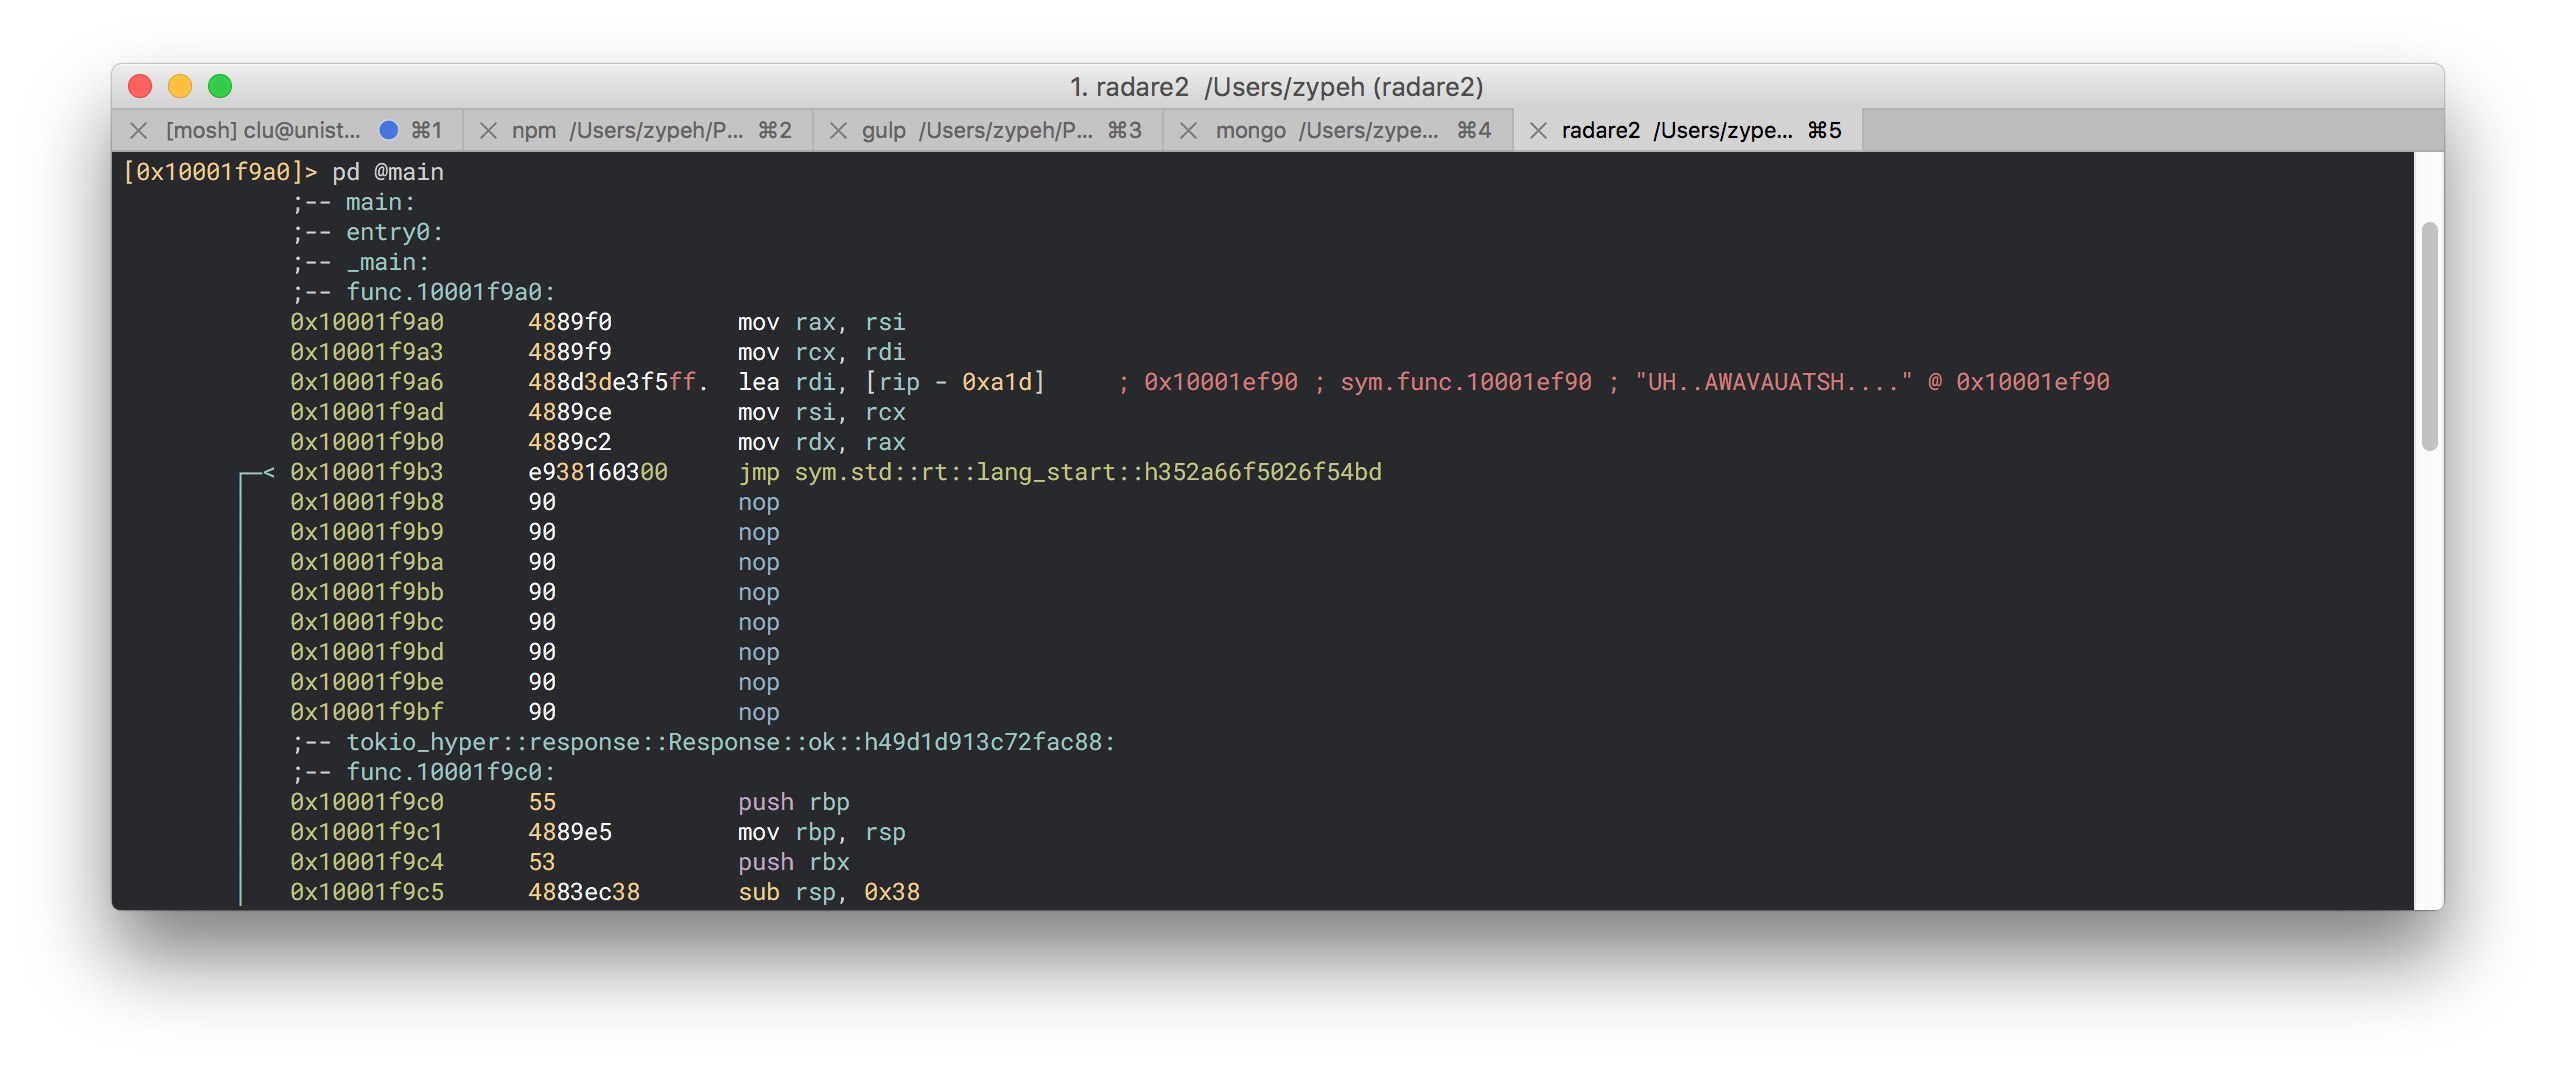Click the green zoom window button
The width and height of the screenshot is (2556, 1070).
coord(220,87)
